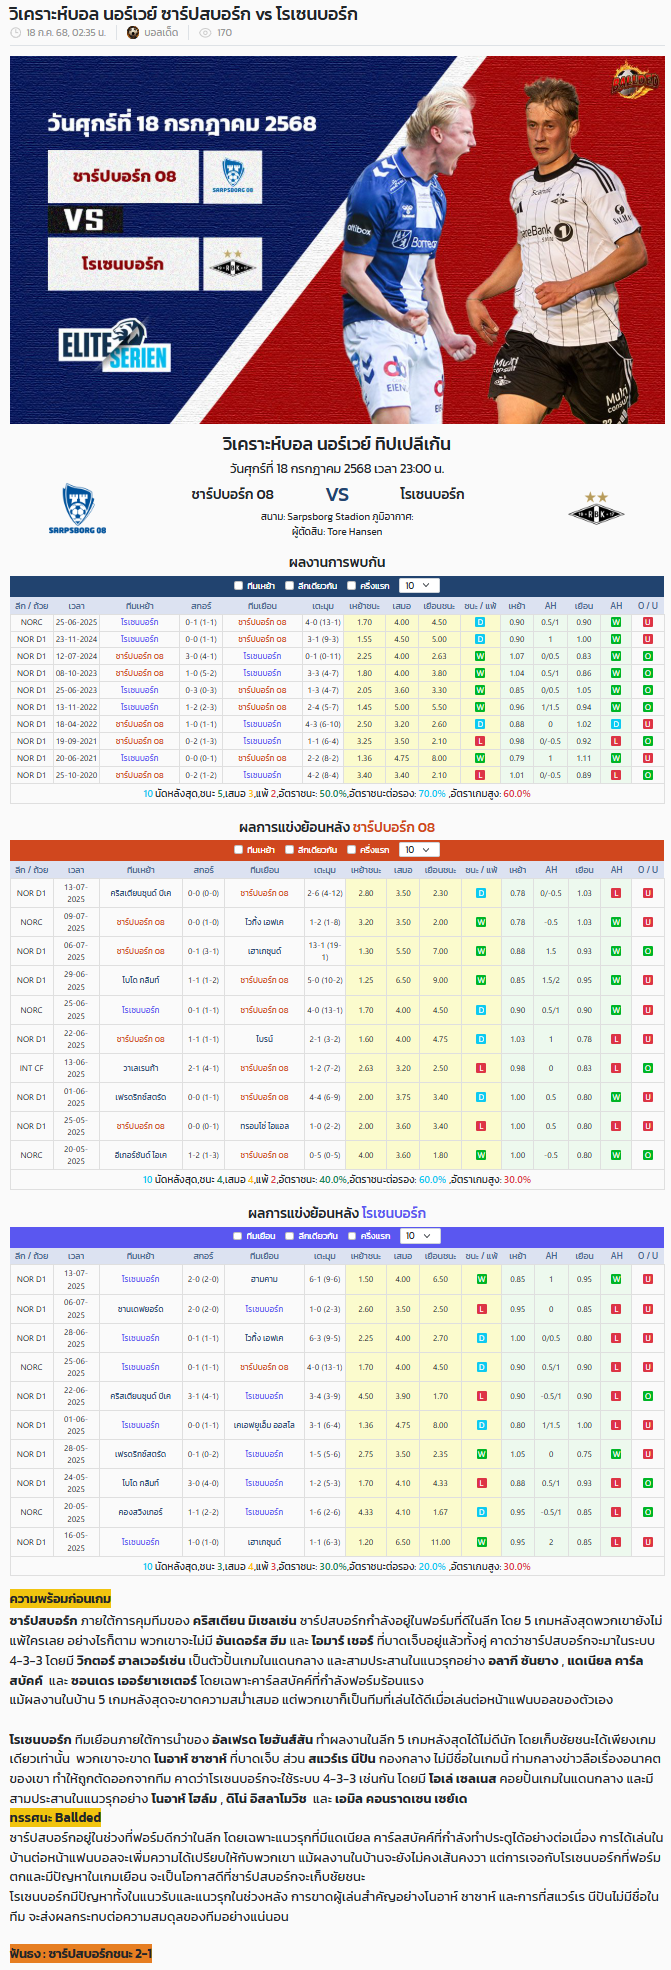The height and width of the screenshot is (1970, 671).
Task: Click L result badge in head-to-head 19-09-2021 row
Action: click(x=480, y=741)
